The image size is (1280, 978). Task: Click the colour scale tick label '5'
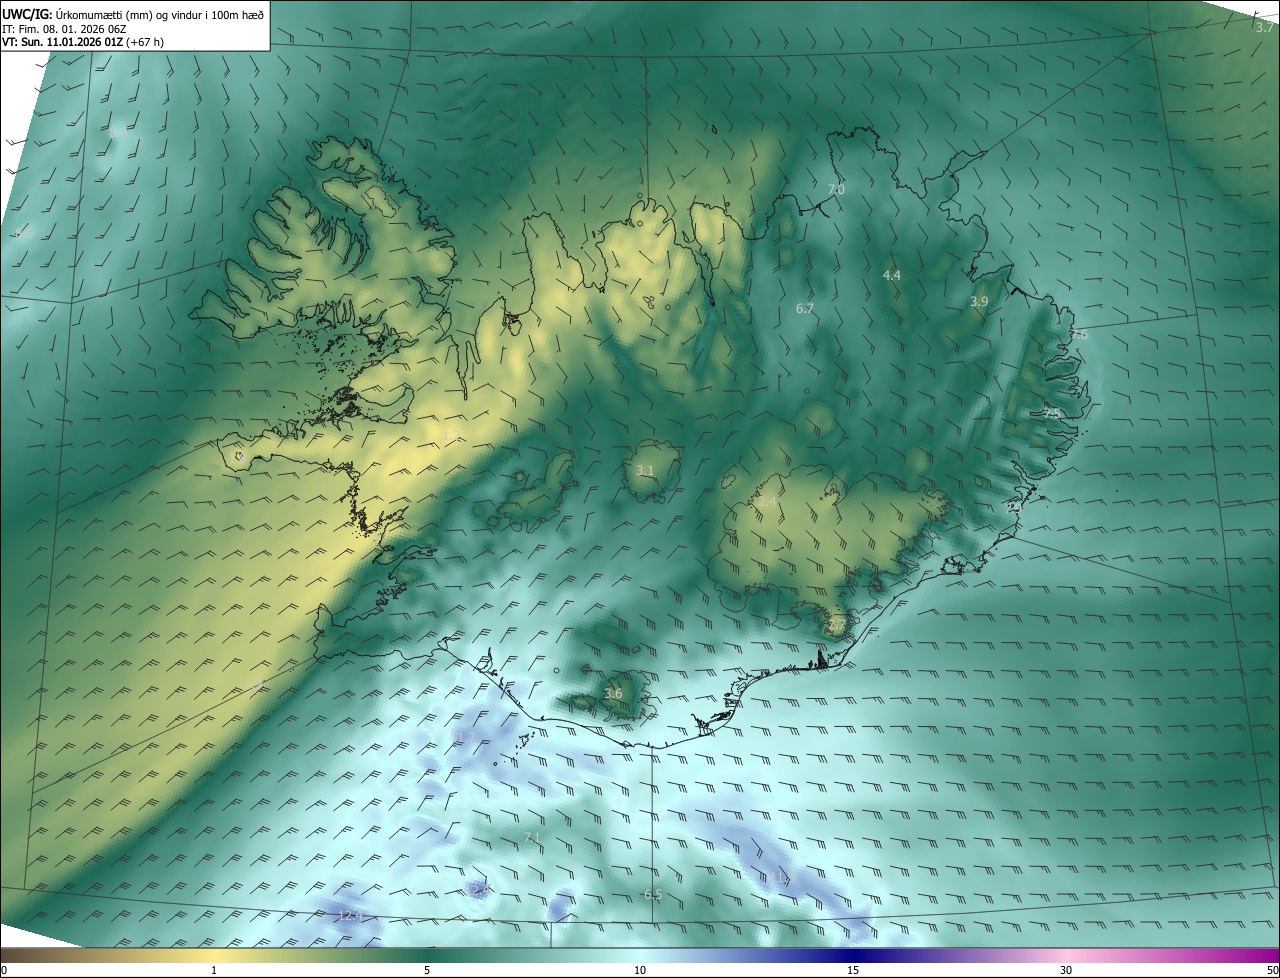[x=427, y=970]
